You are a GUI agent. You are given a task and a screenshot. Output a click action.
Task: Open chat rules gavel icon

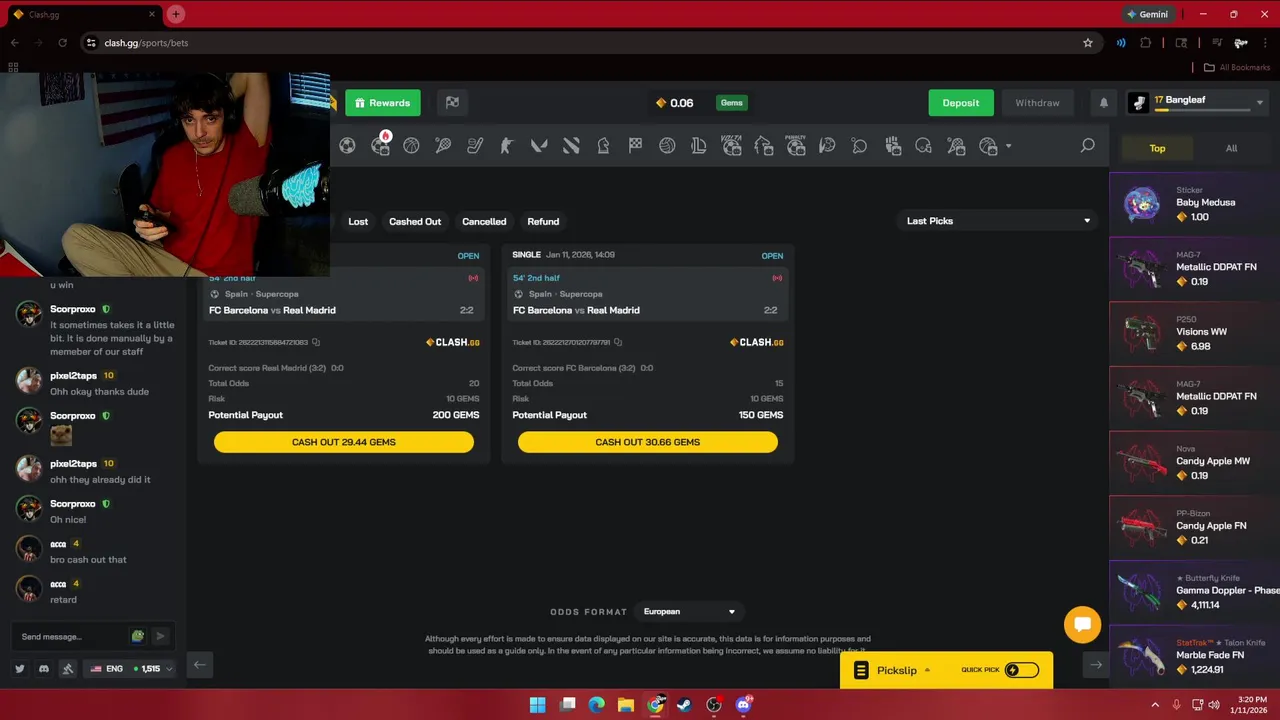(x=68, y=669)
